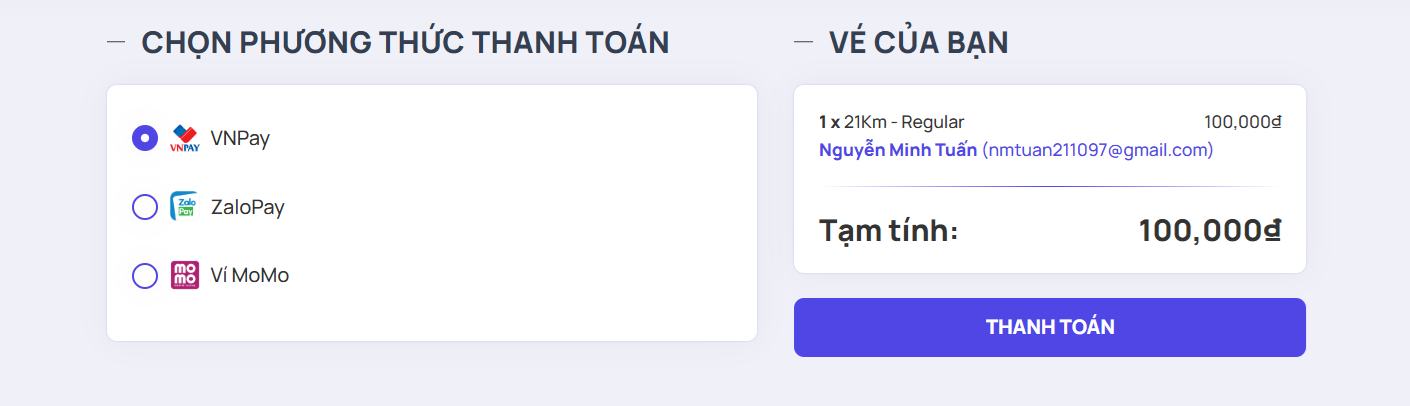Click the VNPay text label
This screenshot has width=1410, height=406.
[240, 138]
